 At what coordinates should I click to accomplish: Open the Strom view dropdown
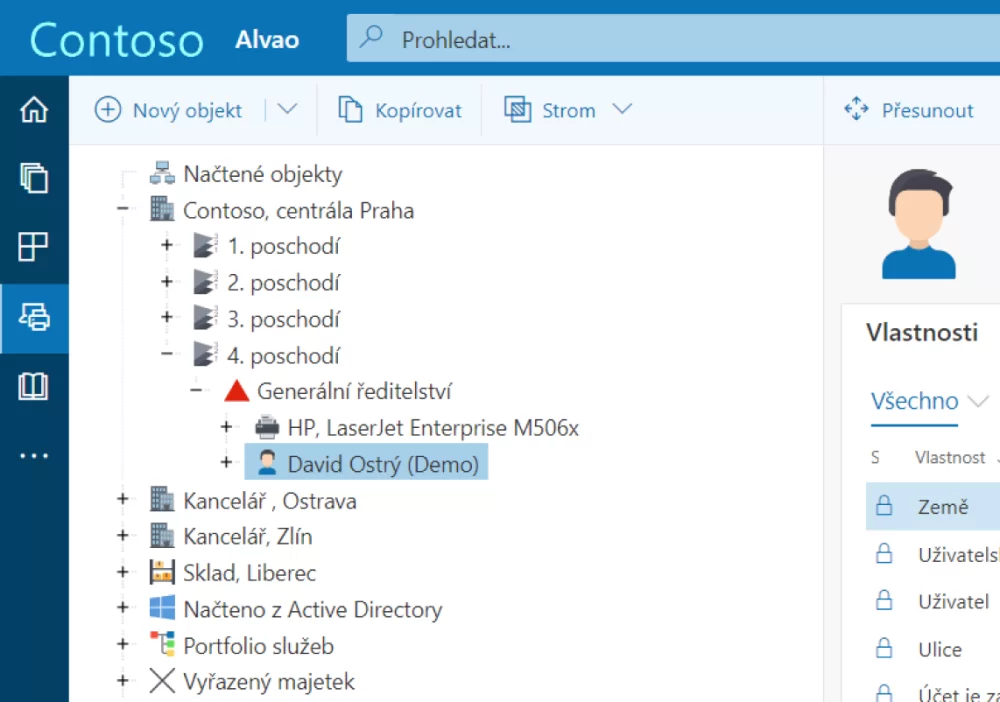click(568, 110)
